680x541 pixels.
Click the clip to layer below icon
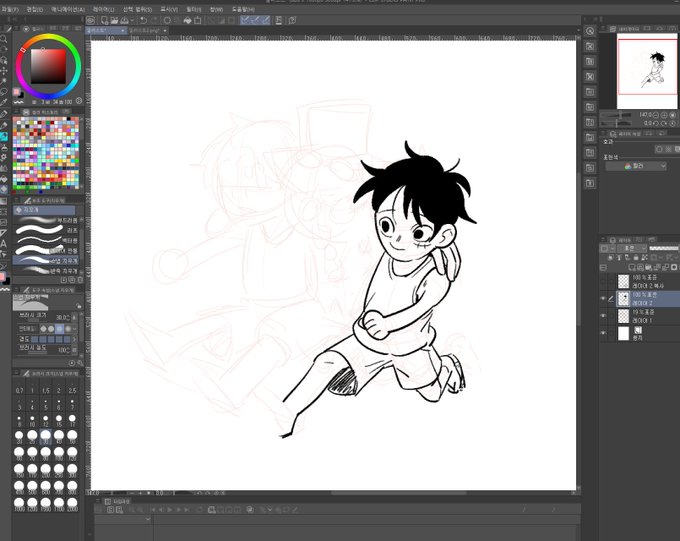click(610, 258)
